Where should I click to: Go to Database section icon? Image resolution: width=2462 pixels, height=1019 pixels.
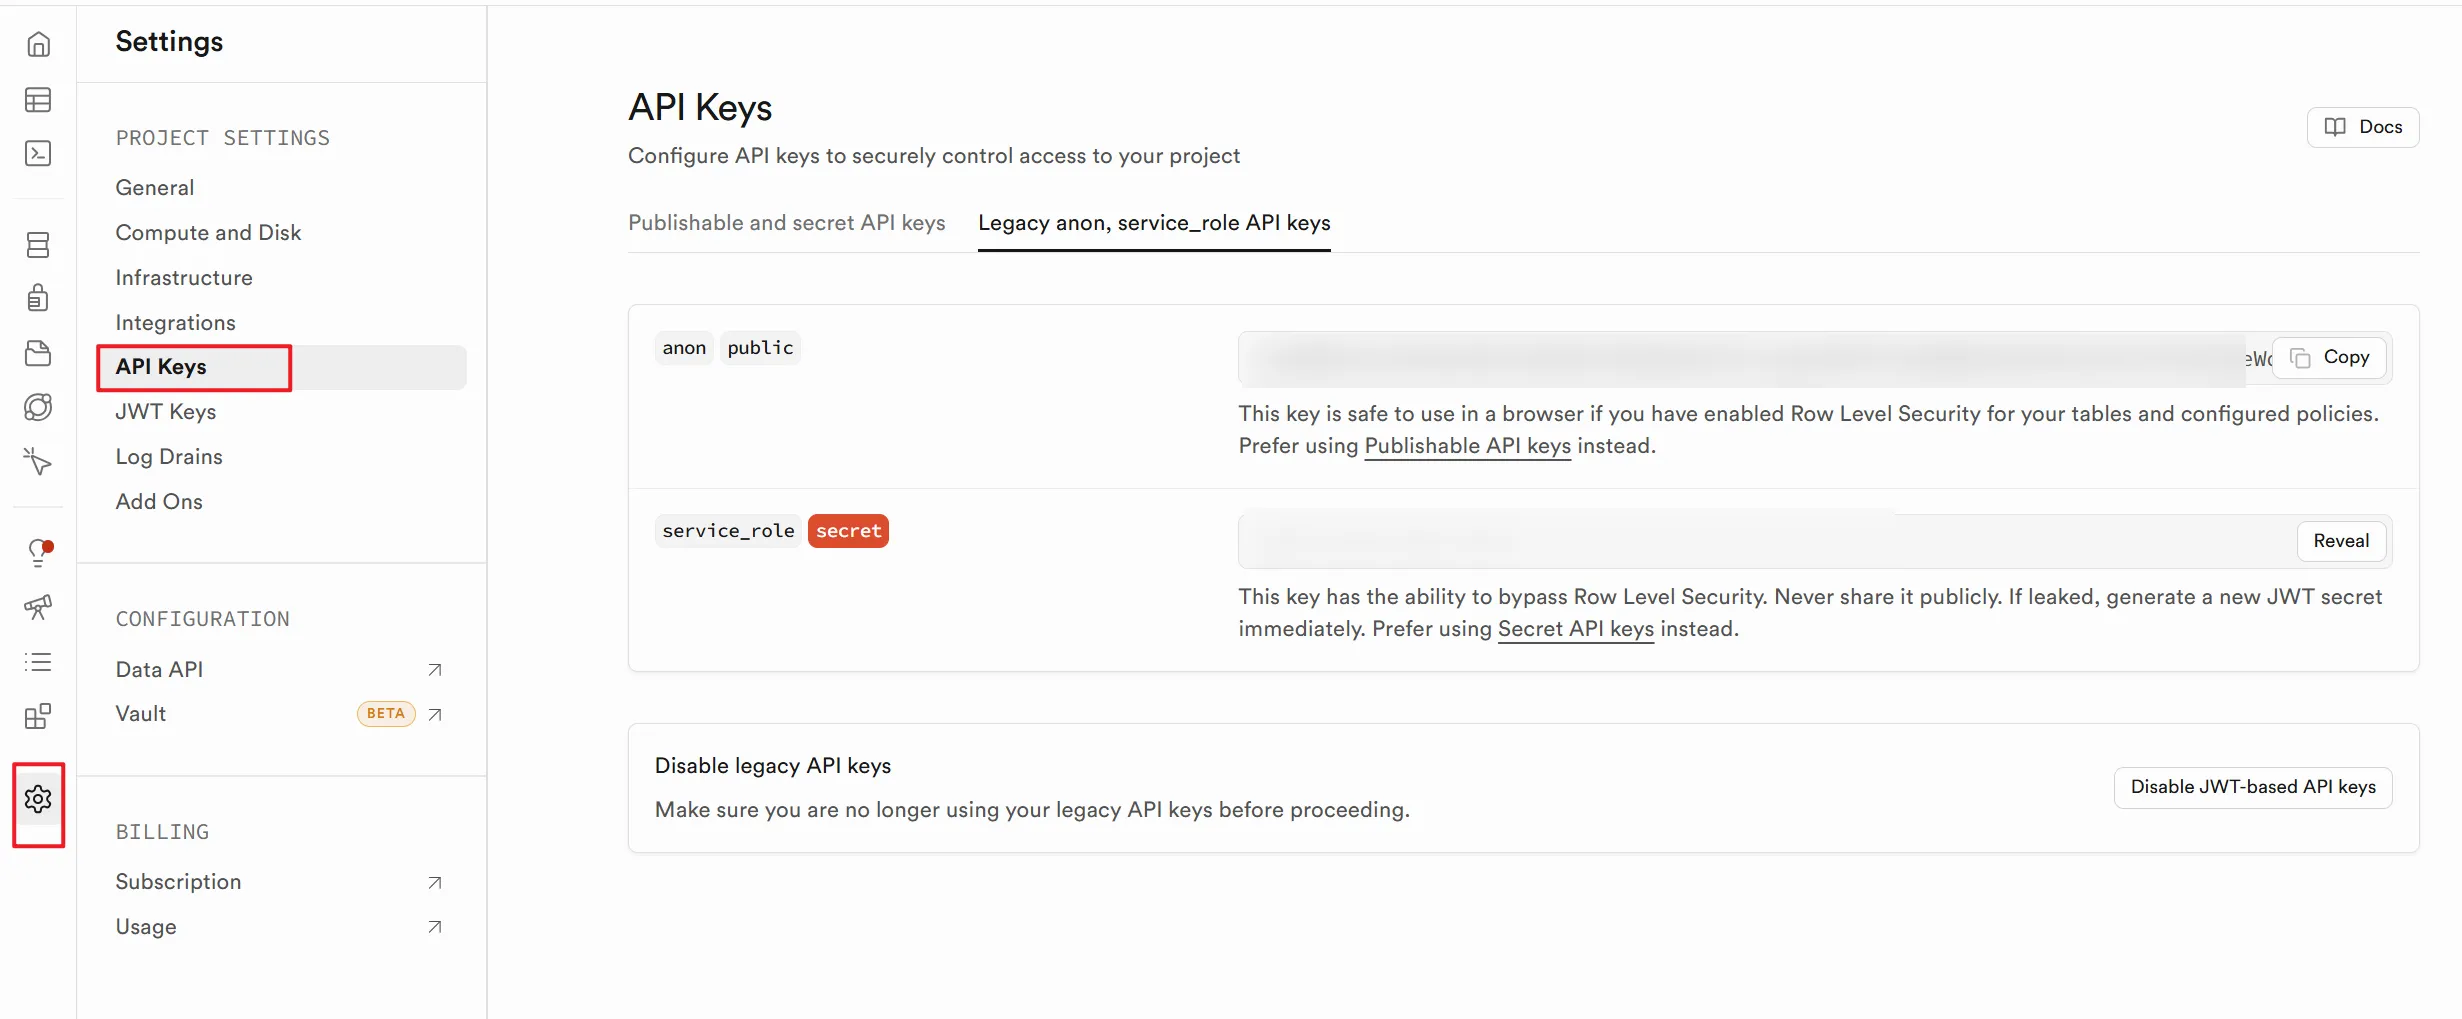(x=38, y=245)
